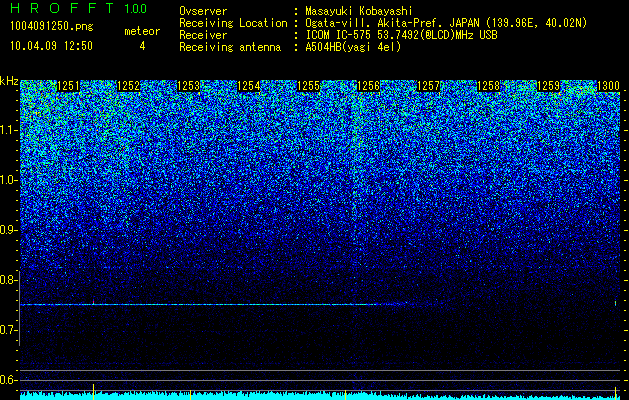The height and width of the screenshot is (400, 629).
Task: Click the ICOM IC-575 receiver text
Action: 401,35
